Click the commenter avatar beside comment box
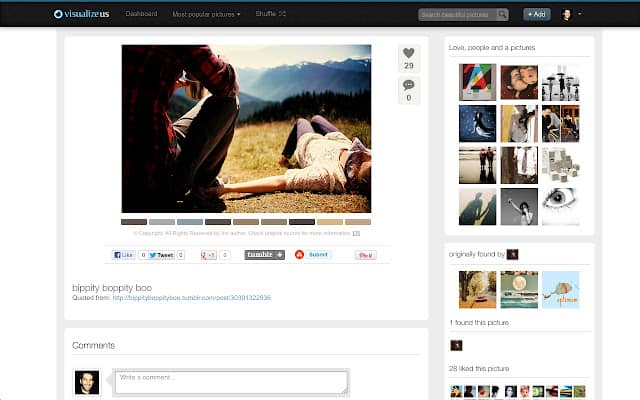This screenshot has height=400, width=640. coord(87,382)
